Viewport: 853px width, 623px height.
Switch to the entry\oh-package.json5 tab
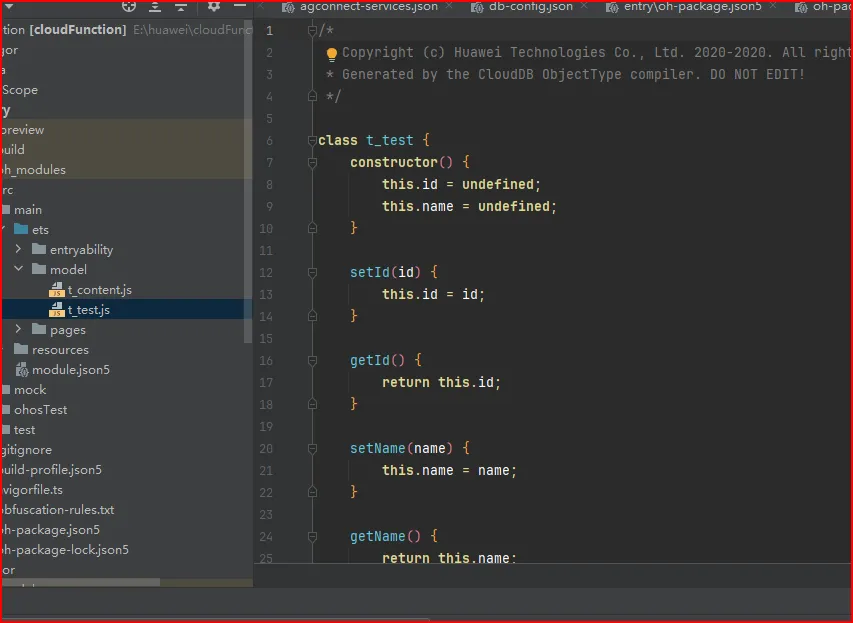[x=692, y=7]
